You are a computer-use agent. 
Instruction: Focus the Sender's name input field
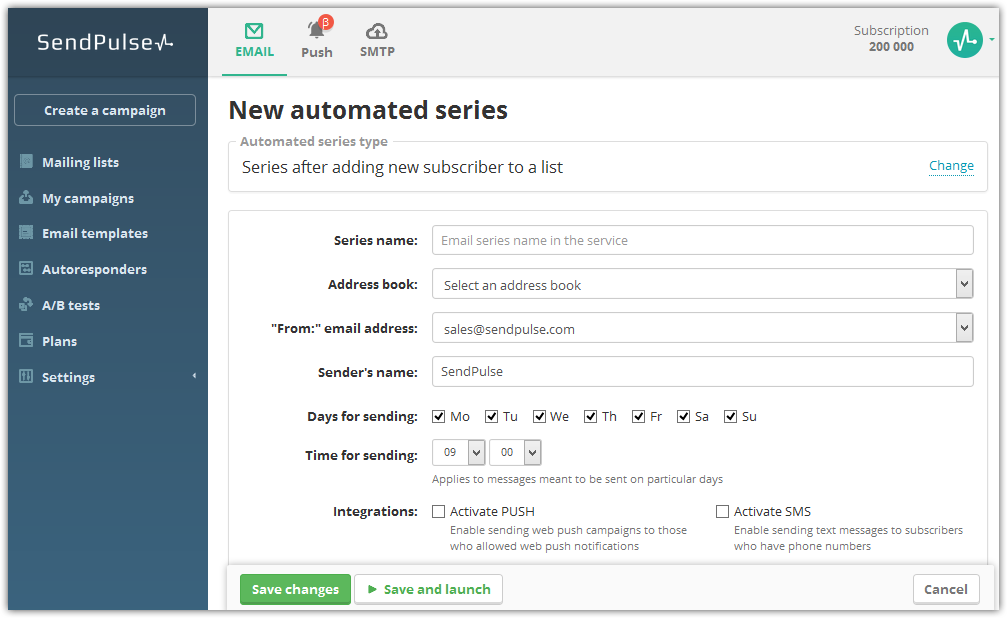pos(703,371)
